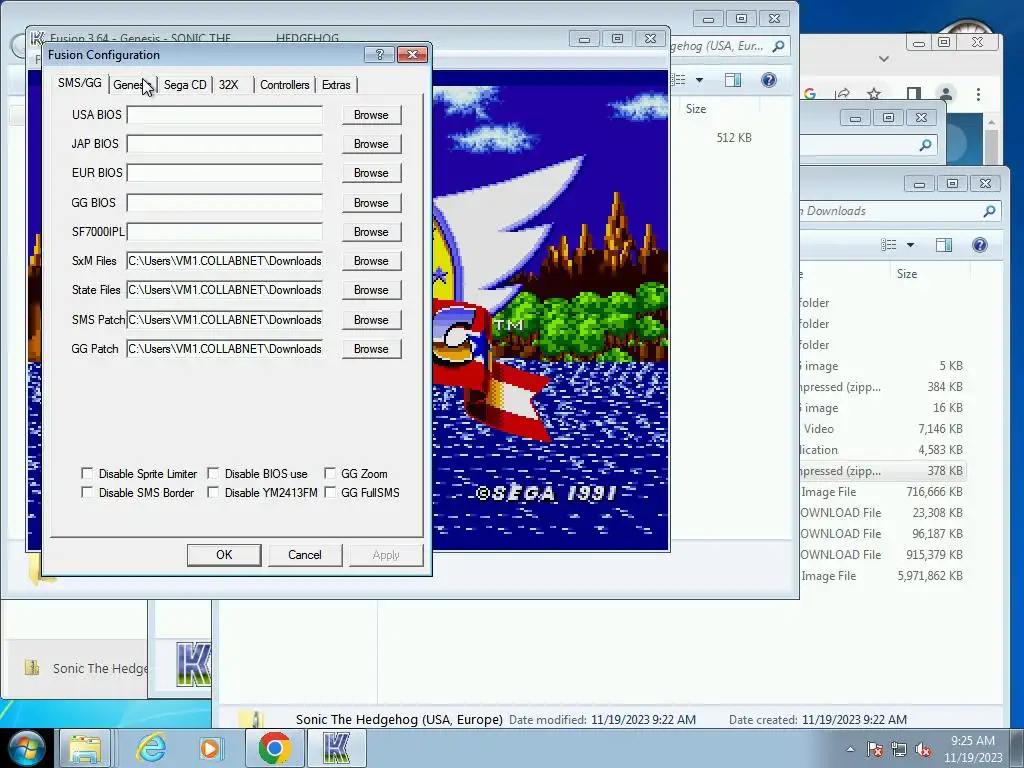Click Chrome's share page icon
The image size is (1024, 768).
tap(842, 94)
